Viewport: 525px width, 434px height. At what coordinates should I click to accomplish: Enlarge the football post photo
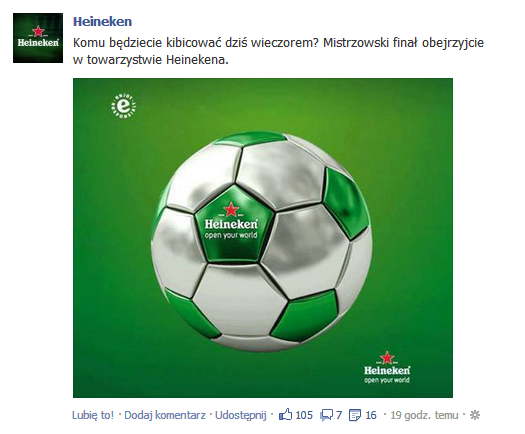[263, 238]
